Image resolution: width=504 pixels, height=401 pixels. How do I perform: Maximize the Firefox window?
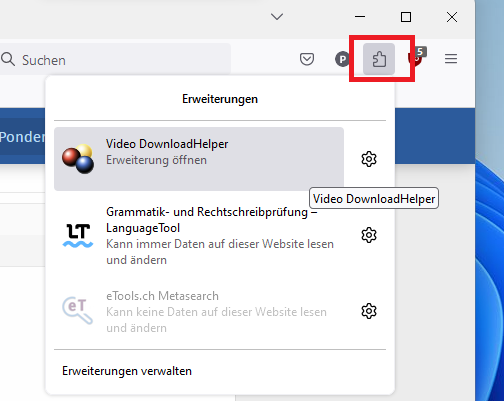(406, 17)
